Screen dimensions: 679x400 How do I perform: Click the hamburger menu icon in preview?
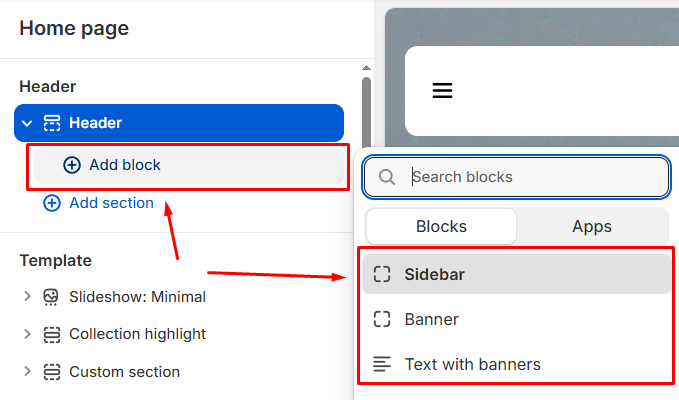click(442, 91)
